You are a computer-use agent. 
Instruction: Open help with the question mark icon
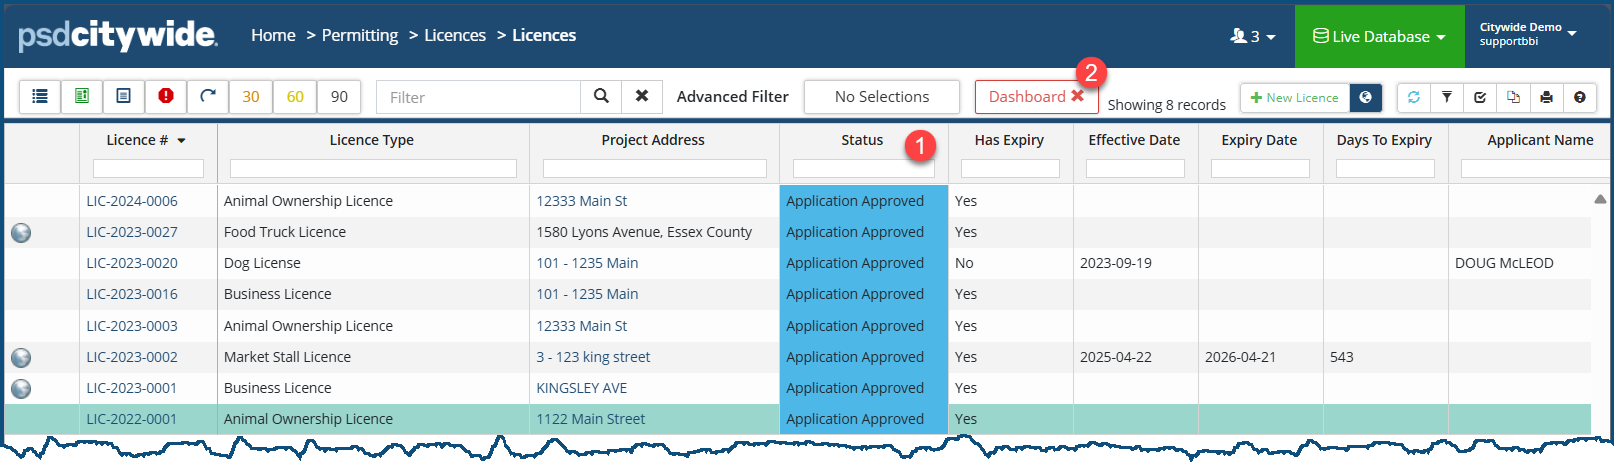pyautogui.click(x=1580, y=98)
